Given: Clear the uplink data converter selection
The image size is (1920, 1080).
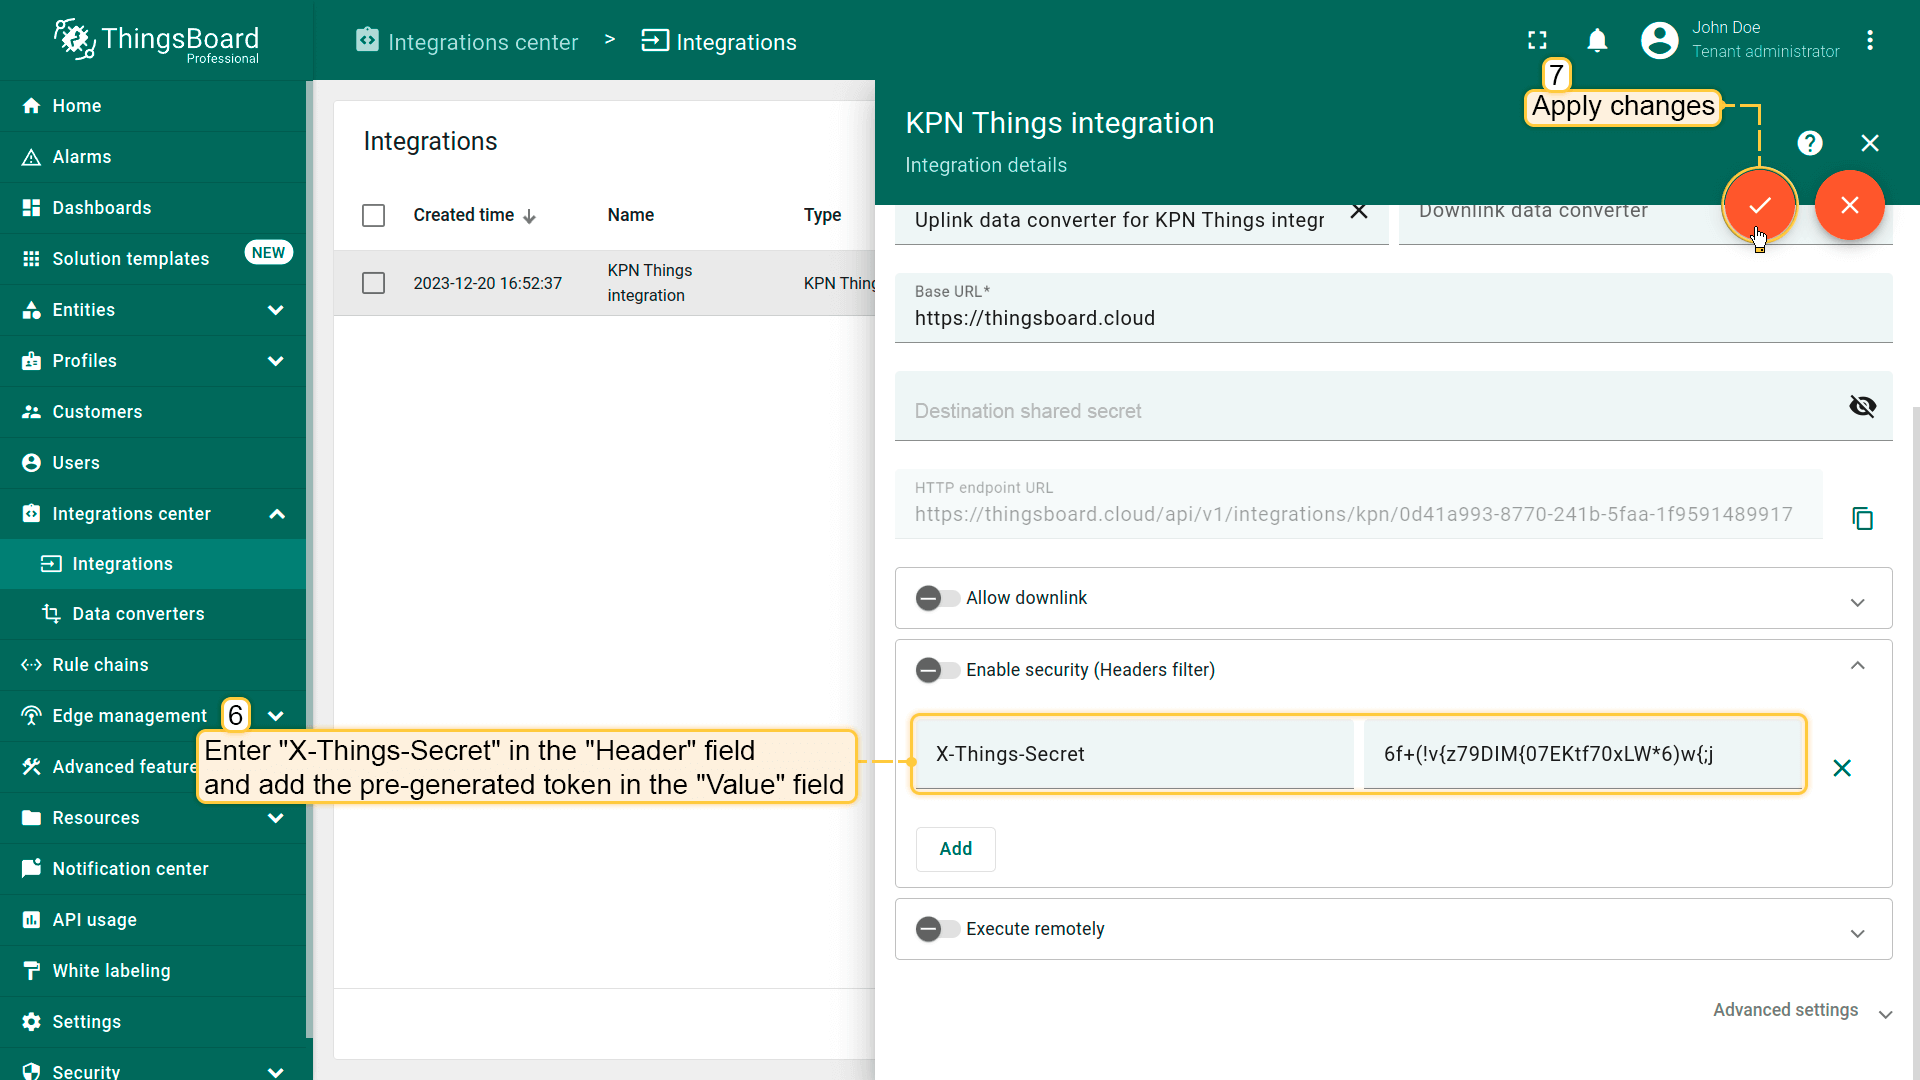Looking at the screenshot, I should (x=1358, y=212).
